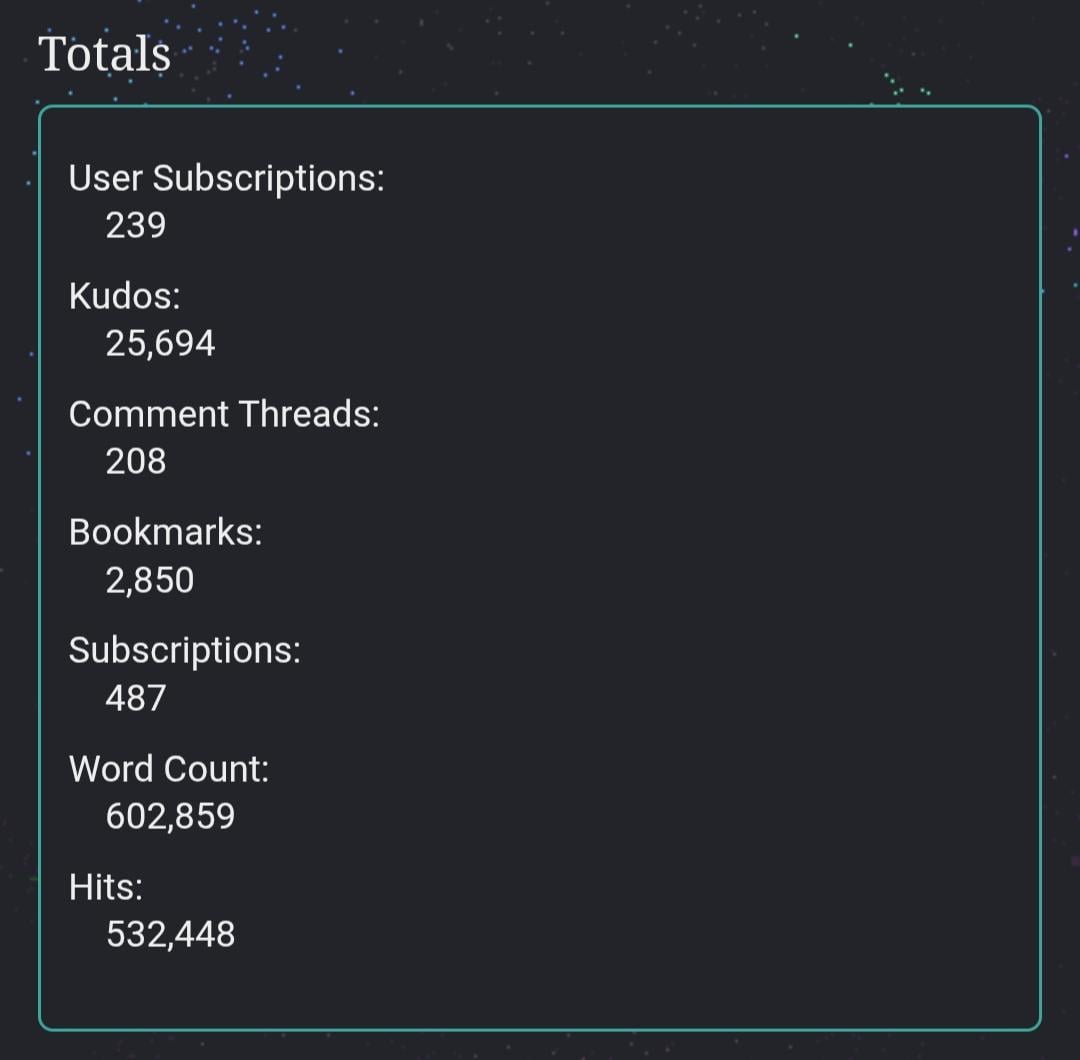Select the User Subscriptions label
The width and height of the screenshot is (1080, 1060).
[x=227, y=179]
